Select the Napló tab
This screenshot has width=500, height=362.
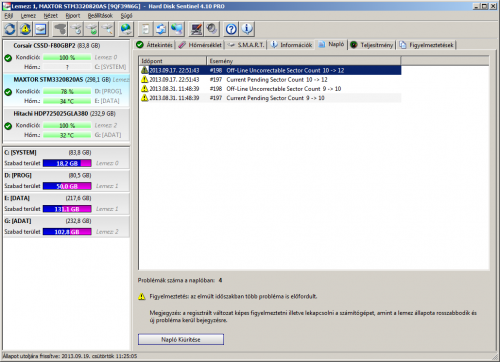pyautogui.click(x=332, y=44)
